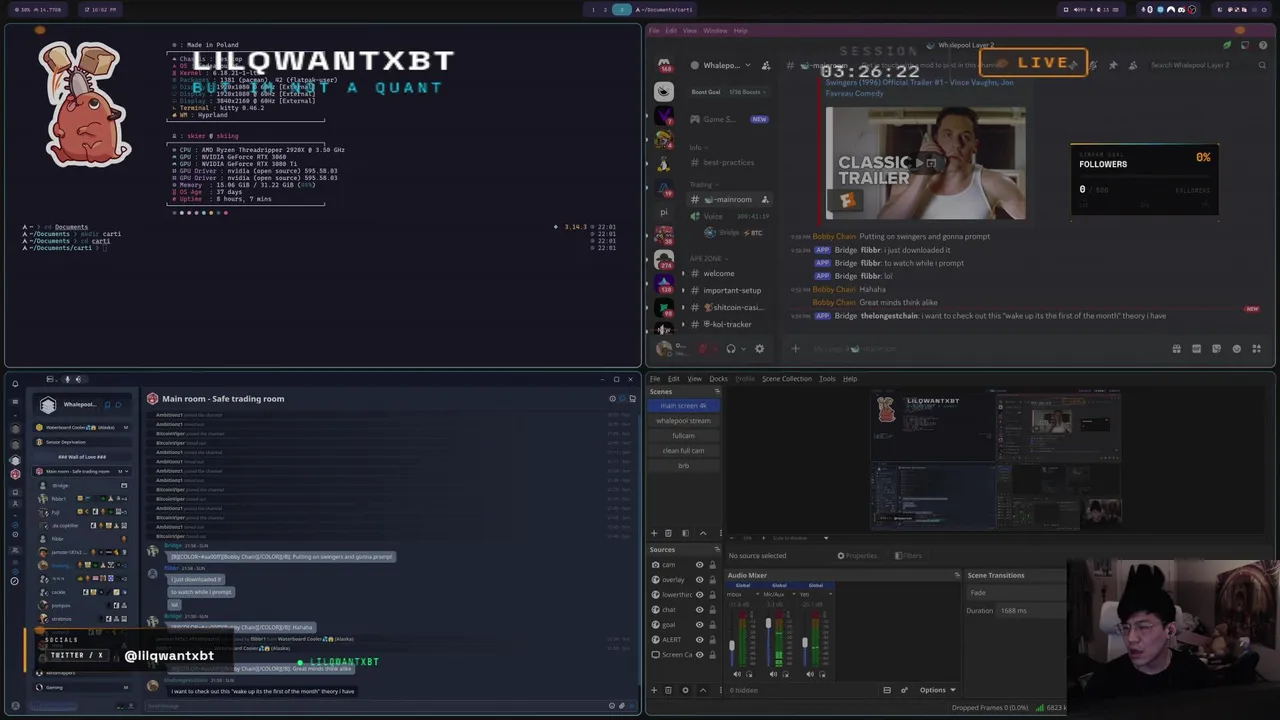Adjust the Mic/Aux volume fader
The height and width of the screenshot is (720, 1280).
[x=768, y=624]
